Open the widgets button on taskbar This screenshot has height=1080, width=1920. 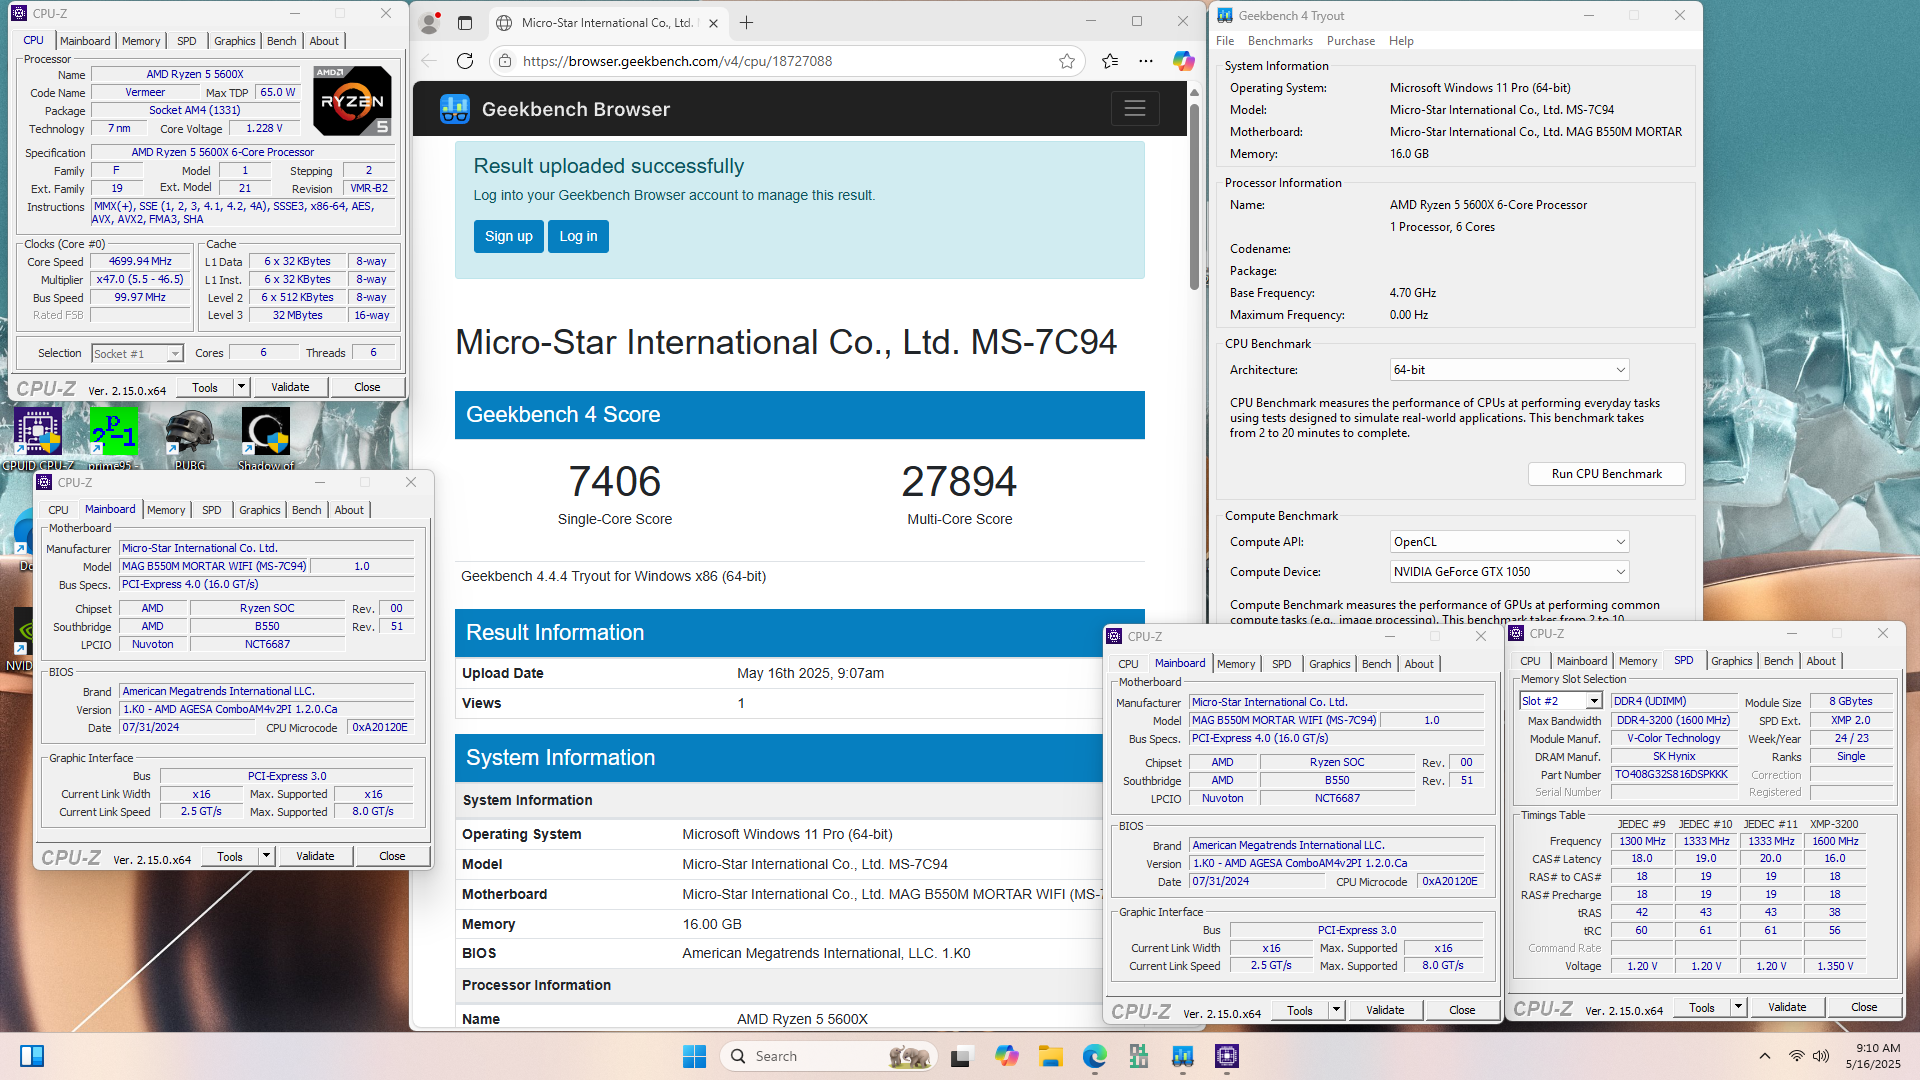coord(32,1056)
